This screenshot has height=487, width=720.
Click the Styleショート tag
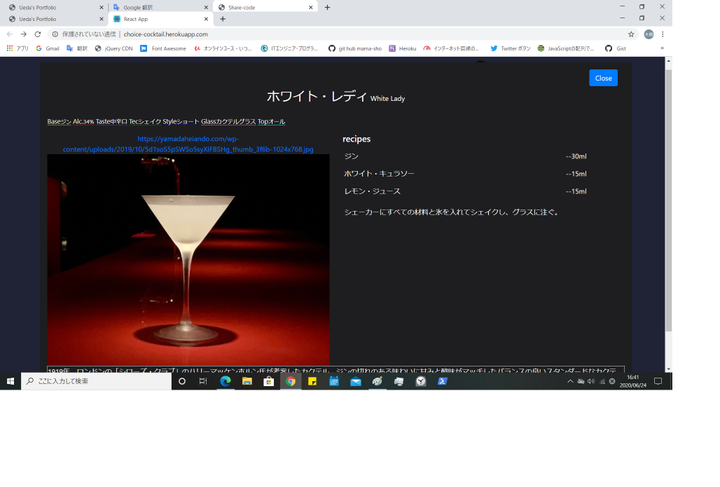[180, 122]
